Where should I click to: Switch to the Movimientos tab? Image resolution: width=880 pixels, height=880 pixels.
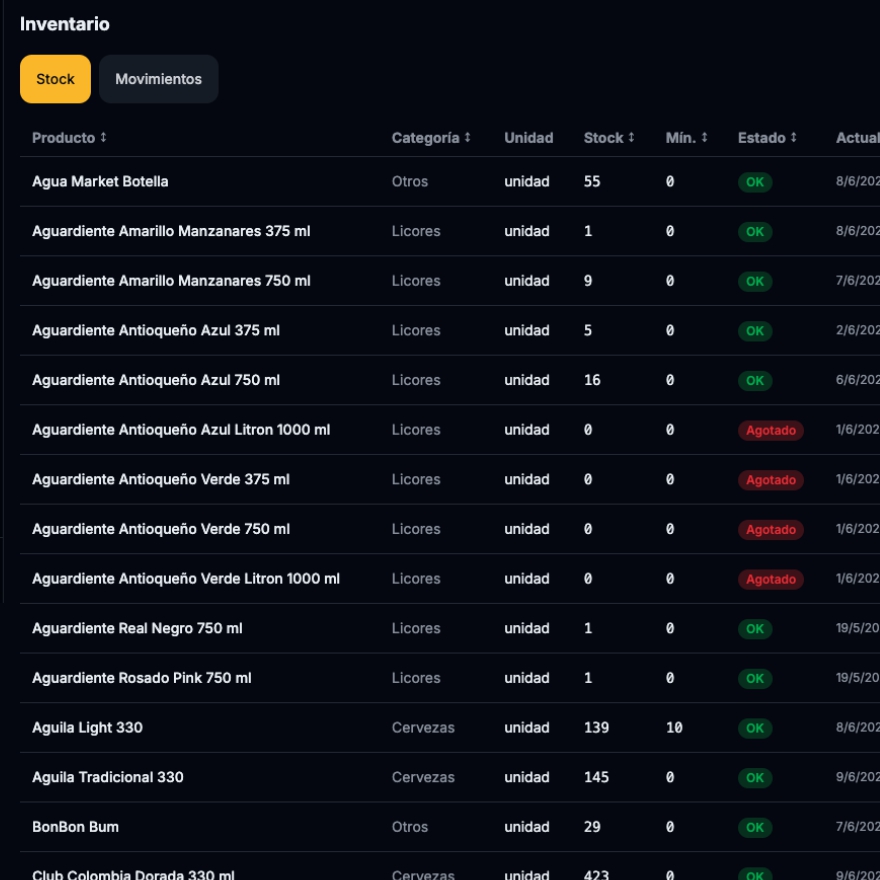[x=158, y=79]
